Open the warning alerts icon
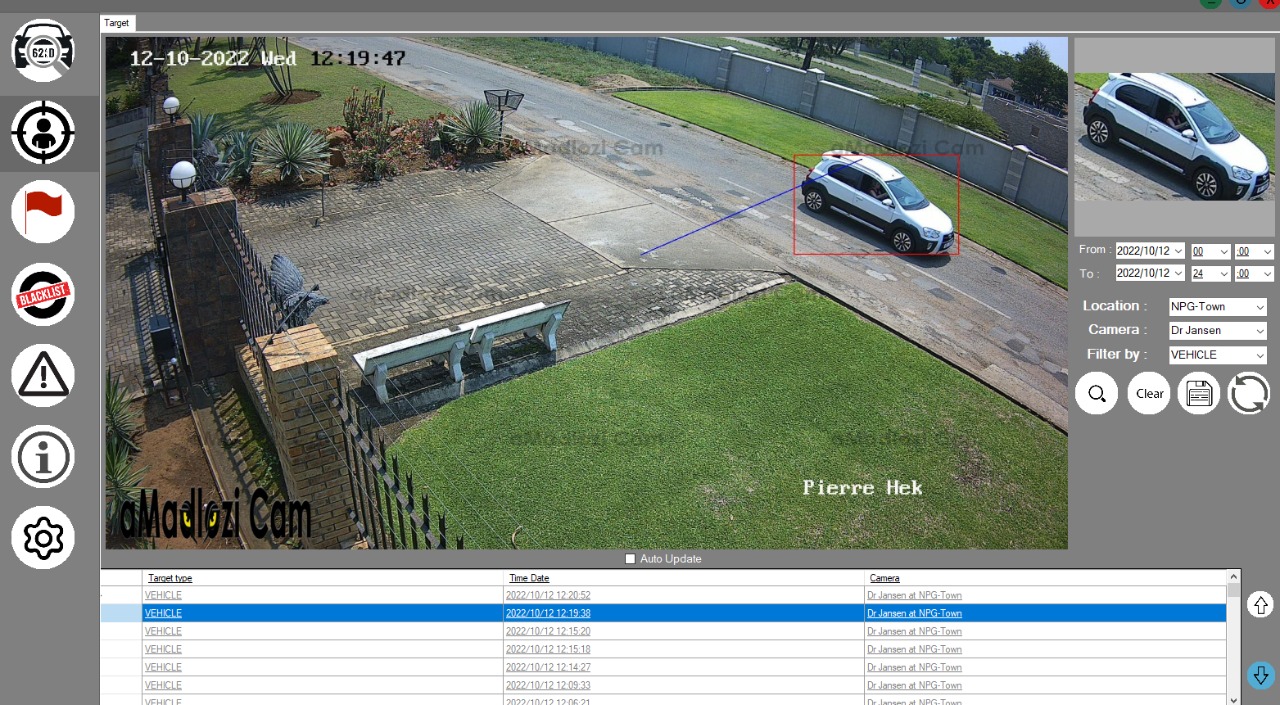 [43, 375]
